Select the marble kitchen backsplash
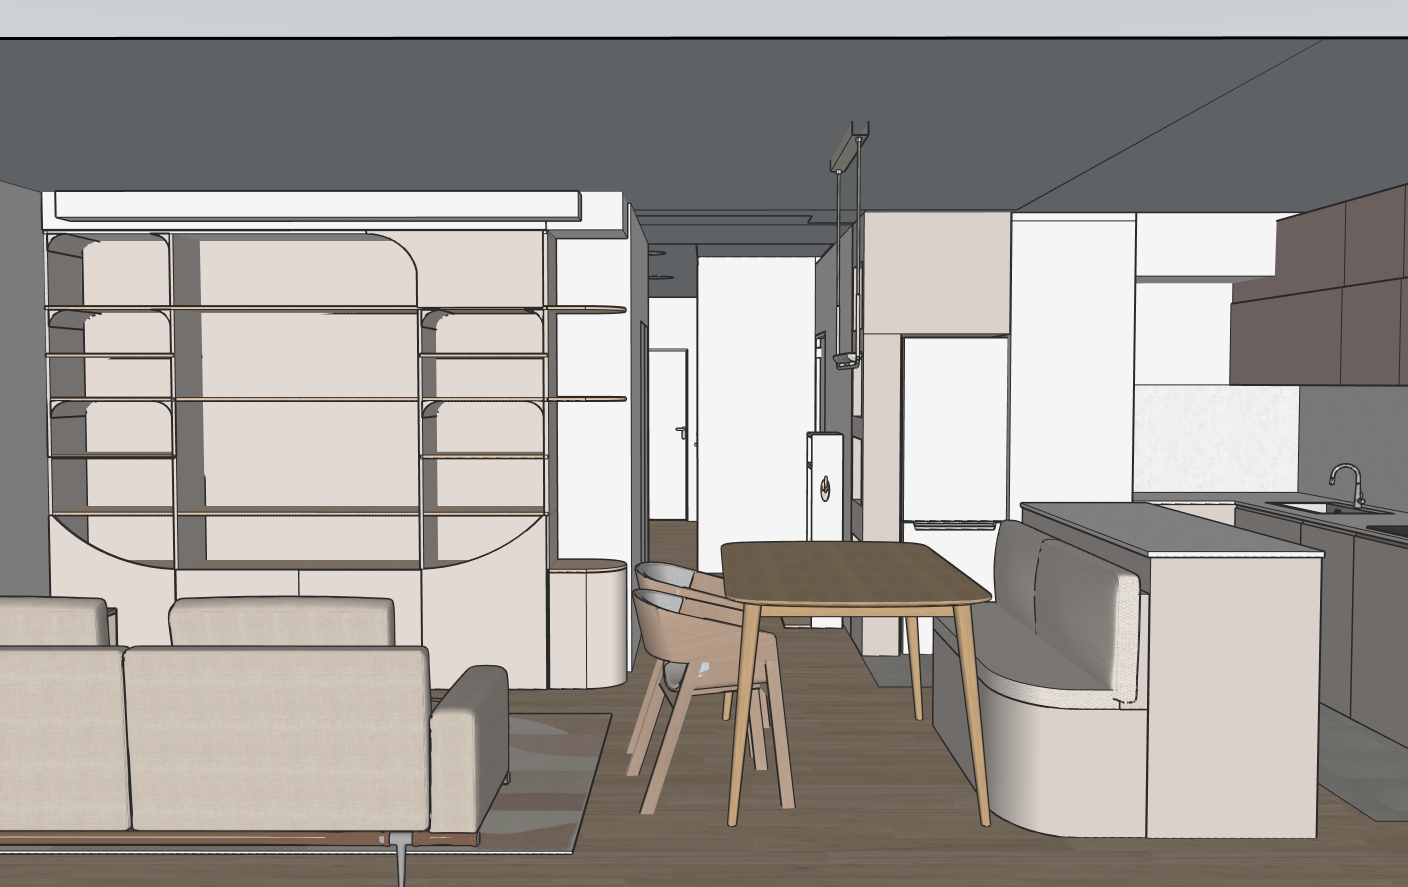This screenshot has width=1408, height=887. [x=1215, y=440]
